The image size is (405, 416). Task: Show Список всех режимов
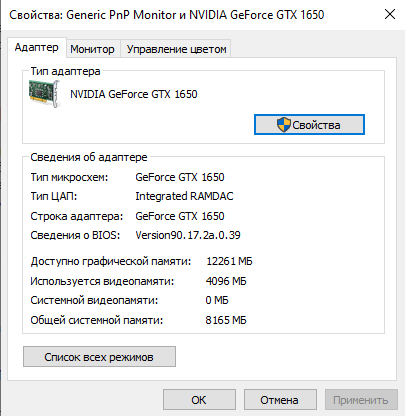click(99, 357)
